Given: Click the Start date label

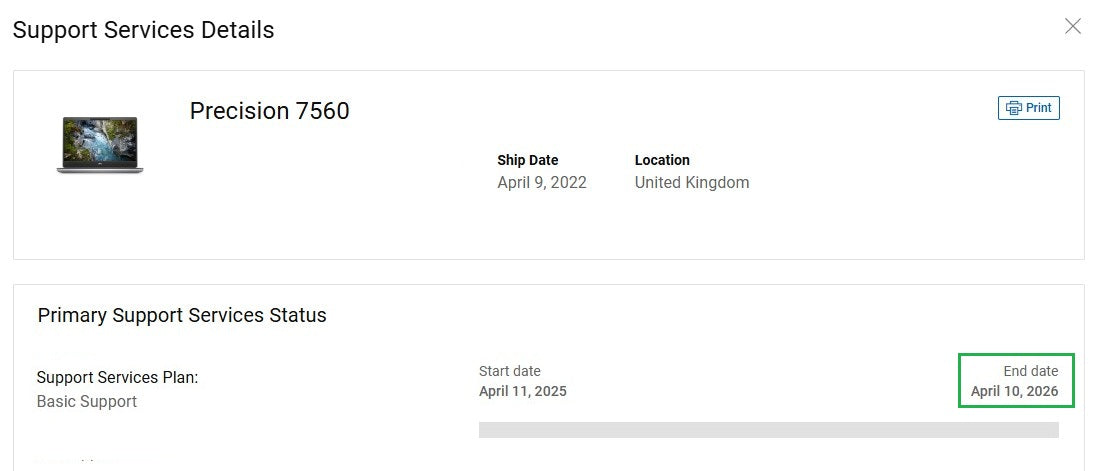Looking at the screenshot, I should click(509, 371).
